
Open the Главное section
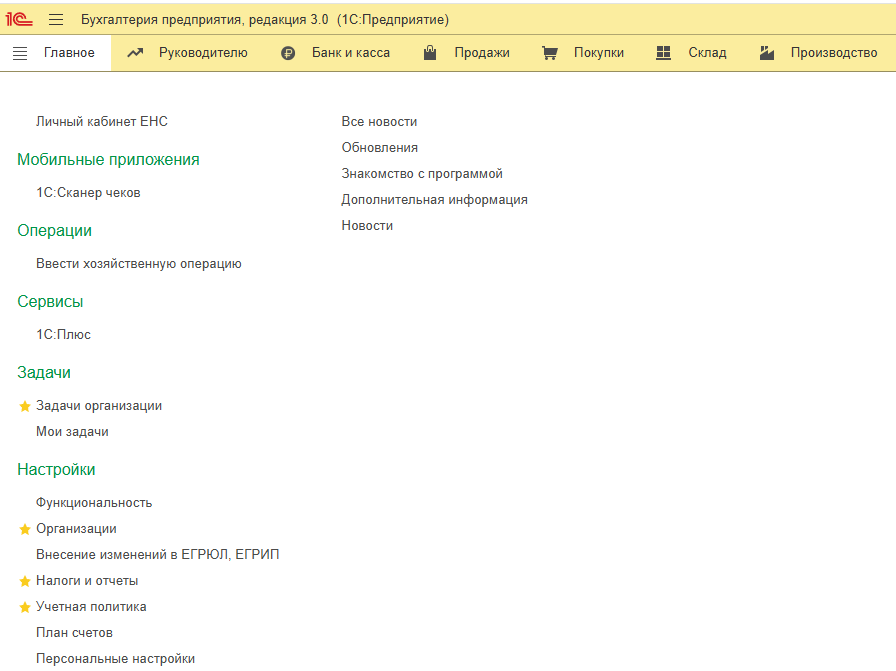pos(69,53)
